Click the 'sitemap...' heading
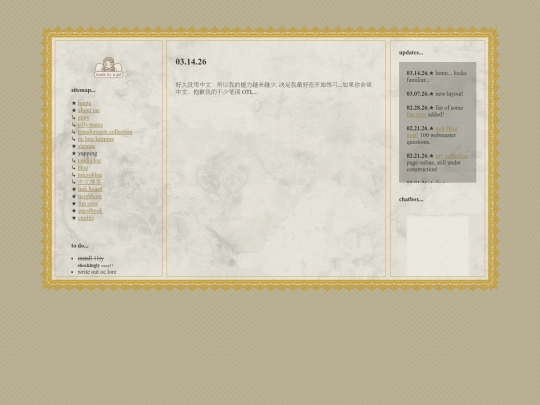The width and height of the screenshot is (540, 405). coord(83,90)
